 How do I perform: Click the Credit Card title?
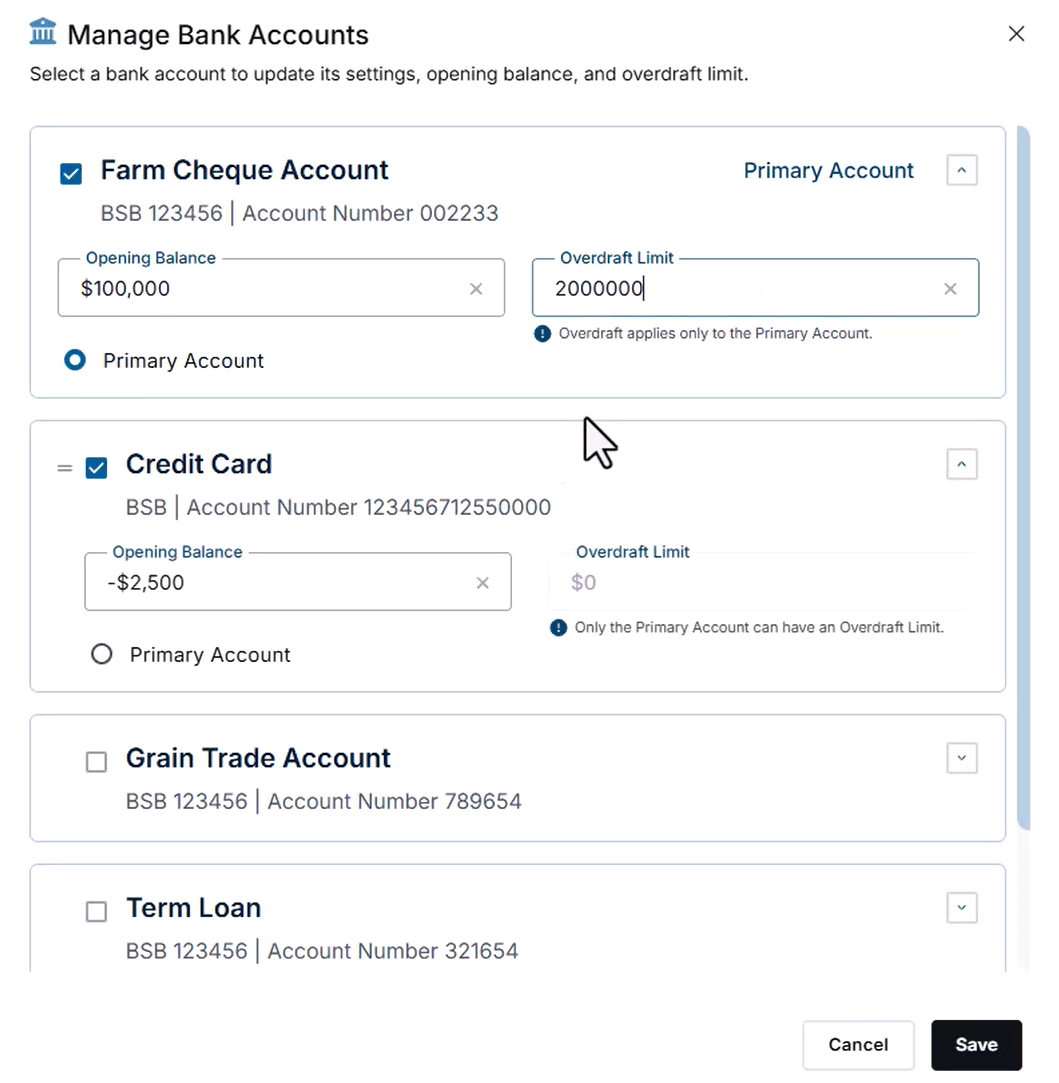coord(198,464)
